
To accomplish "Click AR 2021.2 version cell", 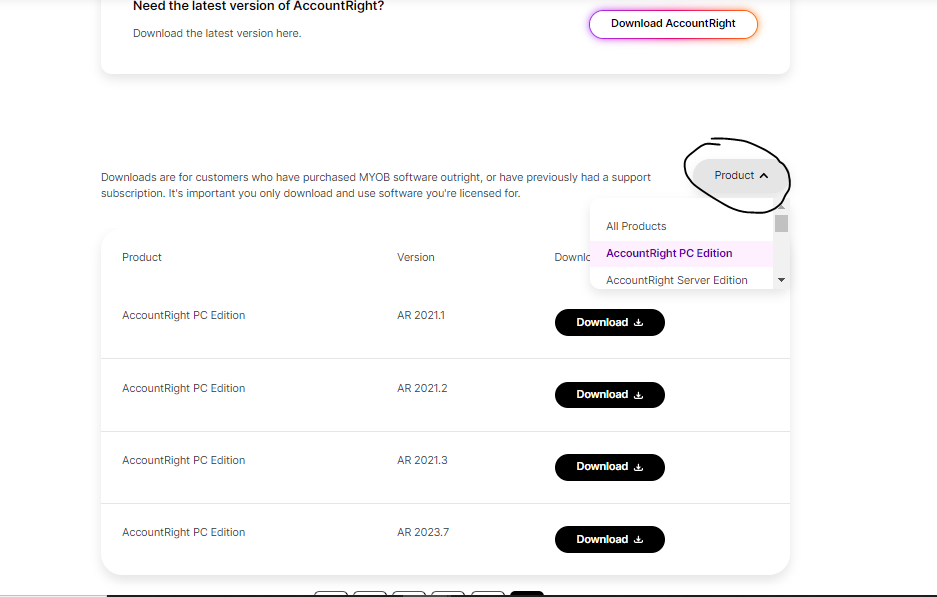I will pos(422,388).
